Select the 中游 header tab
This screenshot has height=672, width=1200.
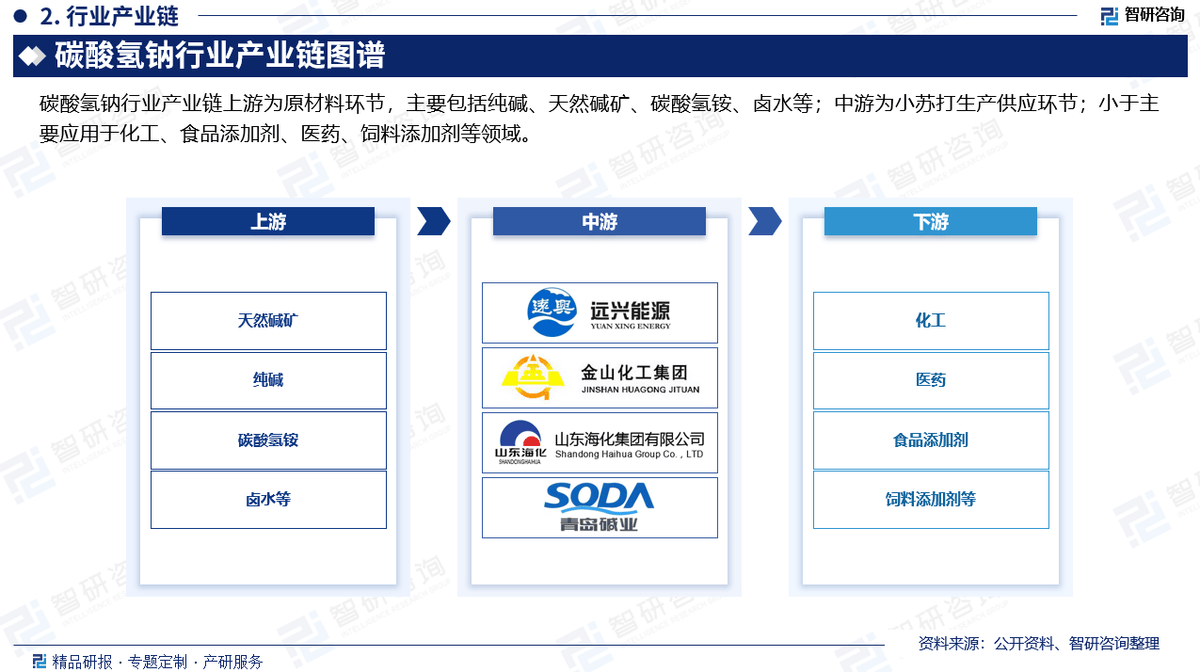(x=599, y=222)
